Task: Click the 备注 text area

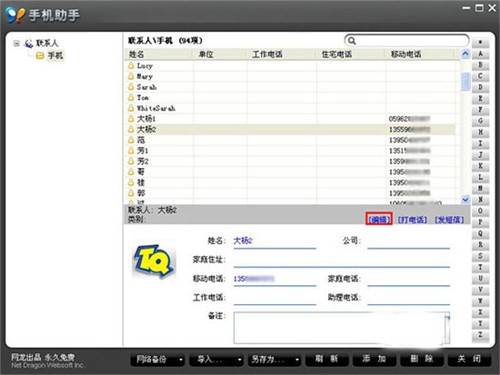Action: (342, 328)
